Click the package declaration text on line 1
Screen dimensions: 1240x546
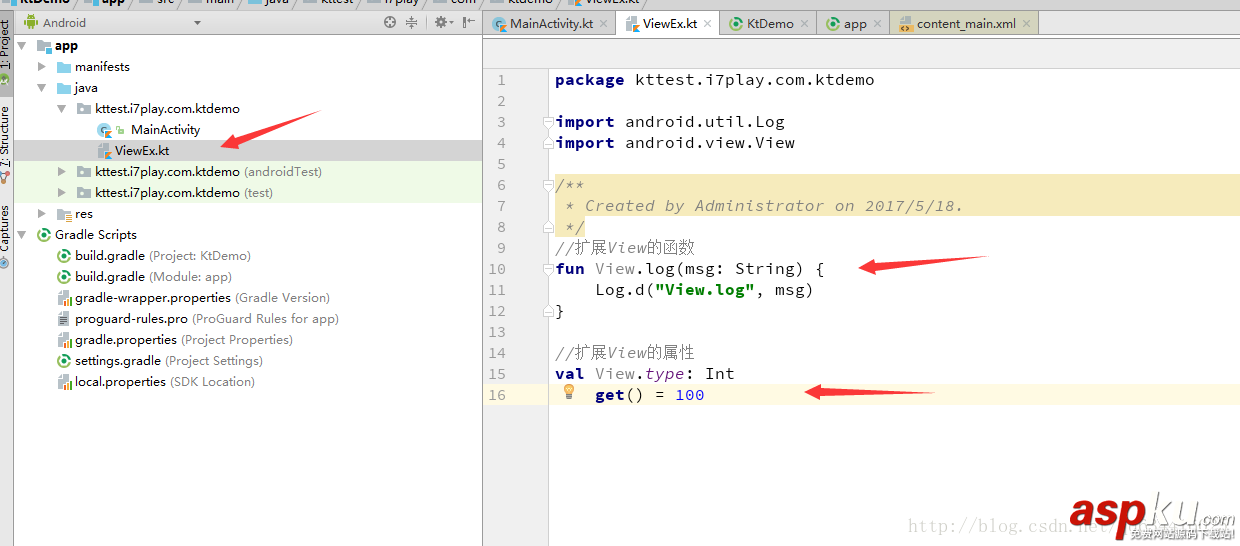pos(714,80)
